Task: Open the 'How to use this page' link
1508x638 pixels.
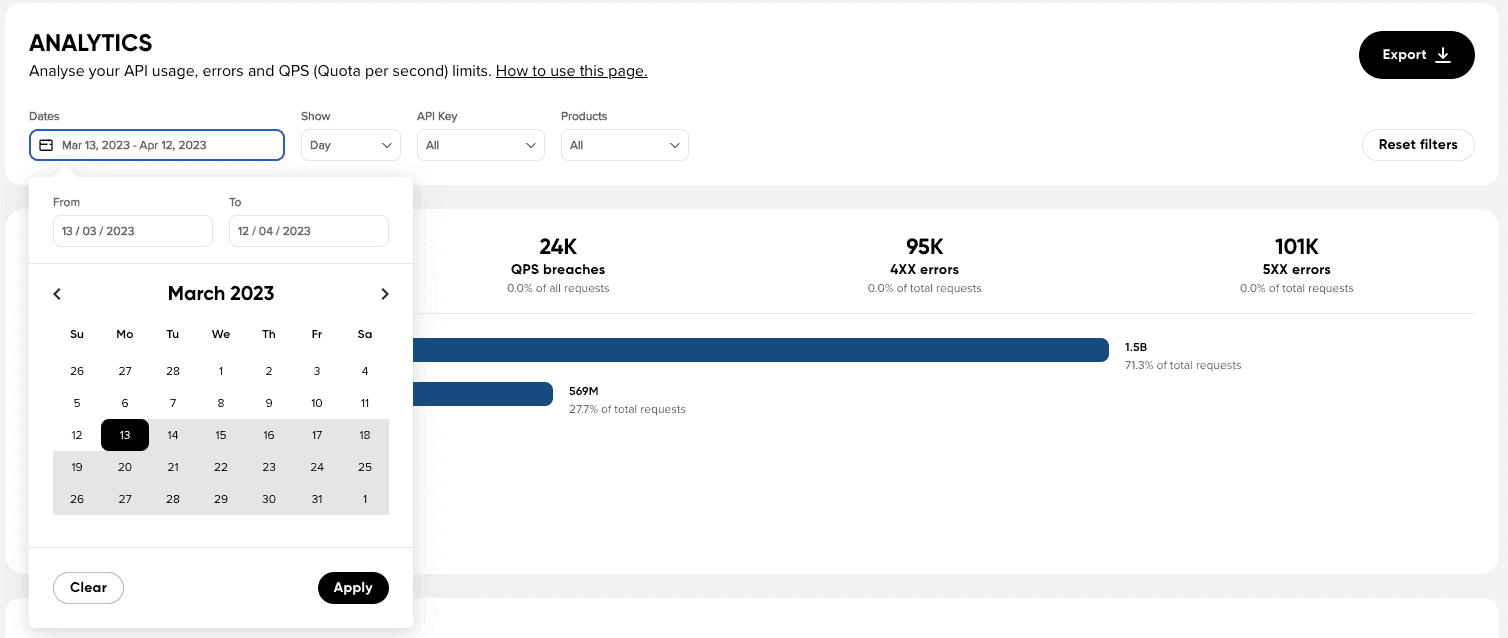Action: click(571, 71)
